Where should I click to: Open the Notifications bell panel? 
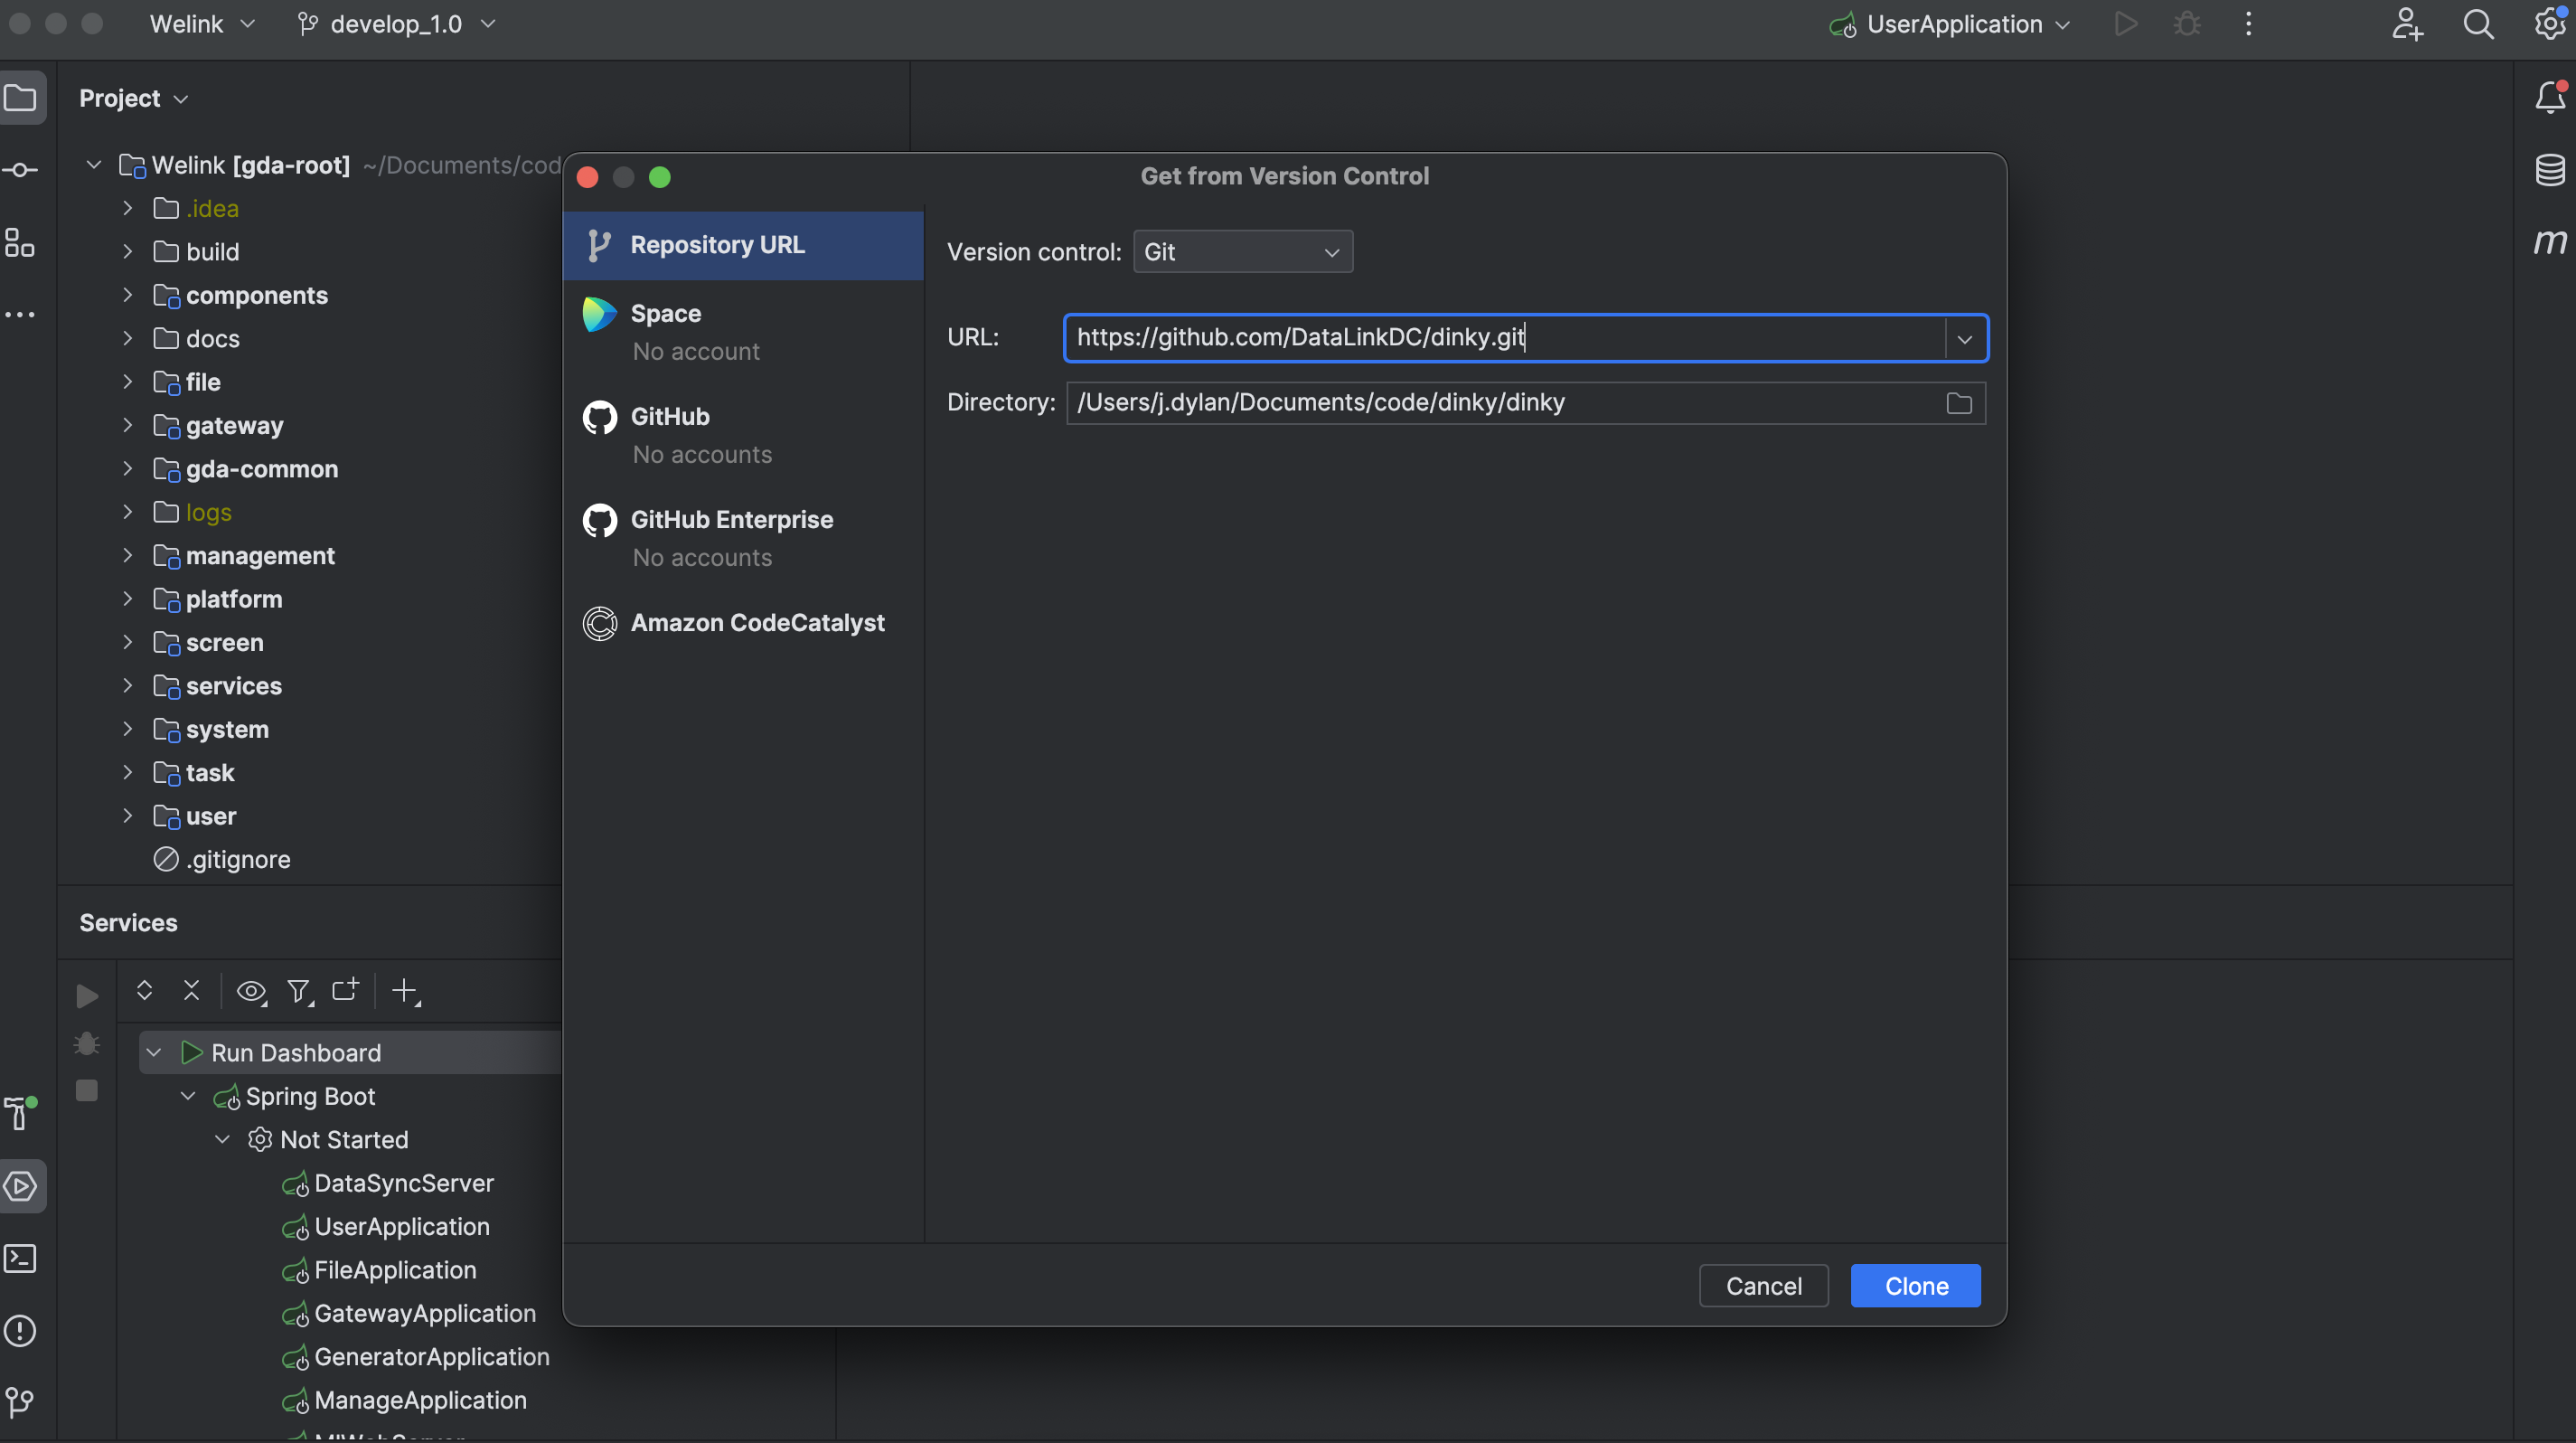tap(2549, 97)
